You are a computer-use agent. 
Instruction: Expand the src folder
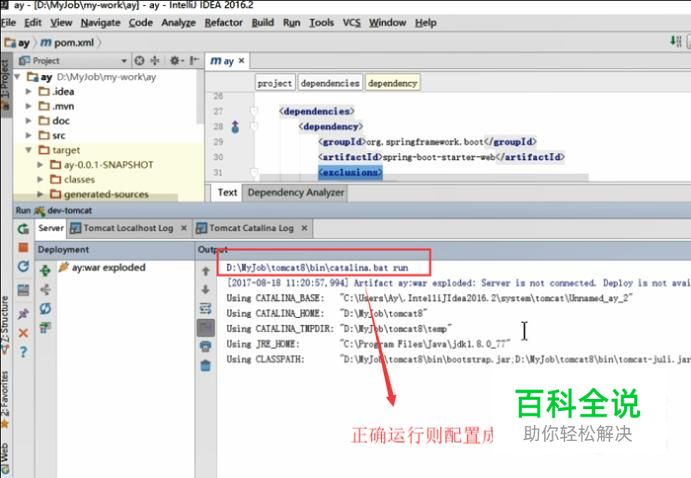point(29,135)
